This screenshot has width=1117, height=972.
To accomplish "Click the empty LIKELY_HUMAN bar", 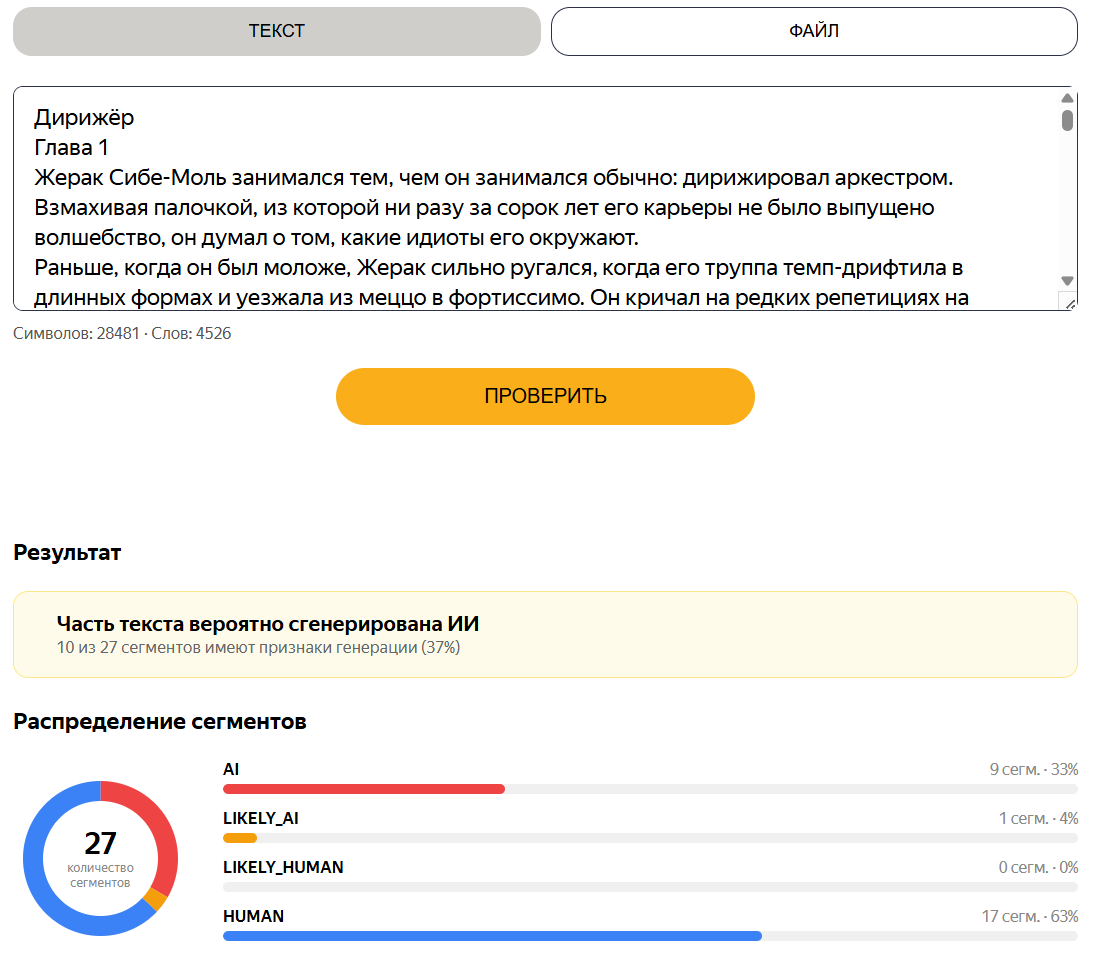I will (650, 887).
